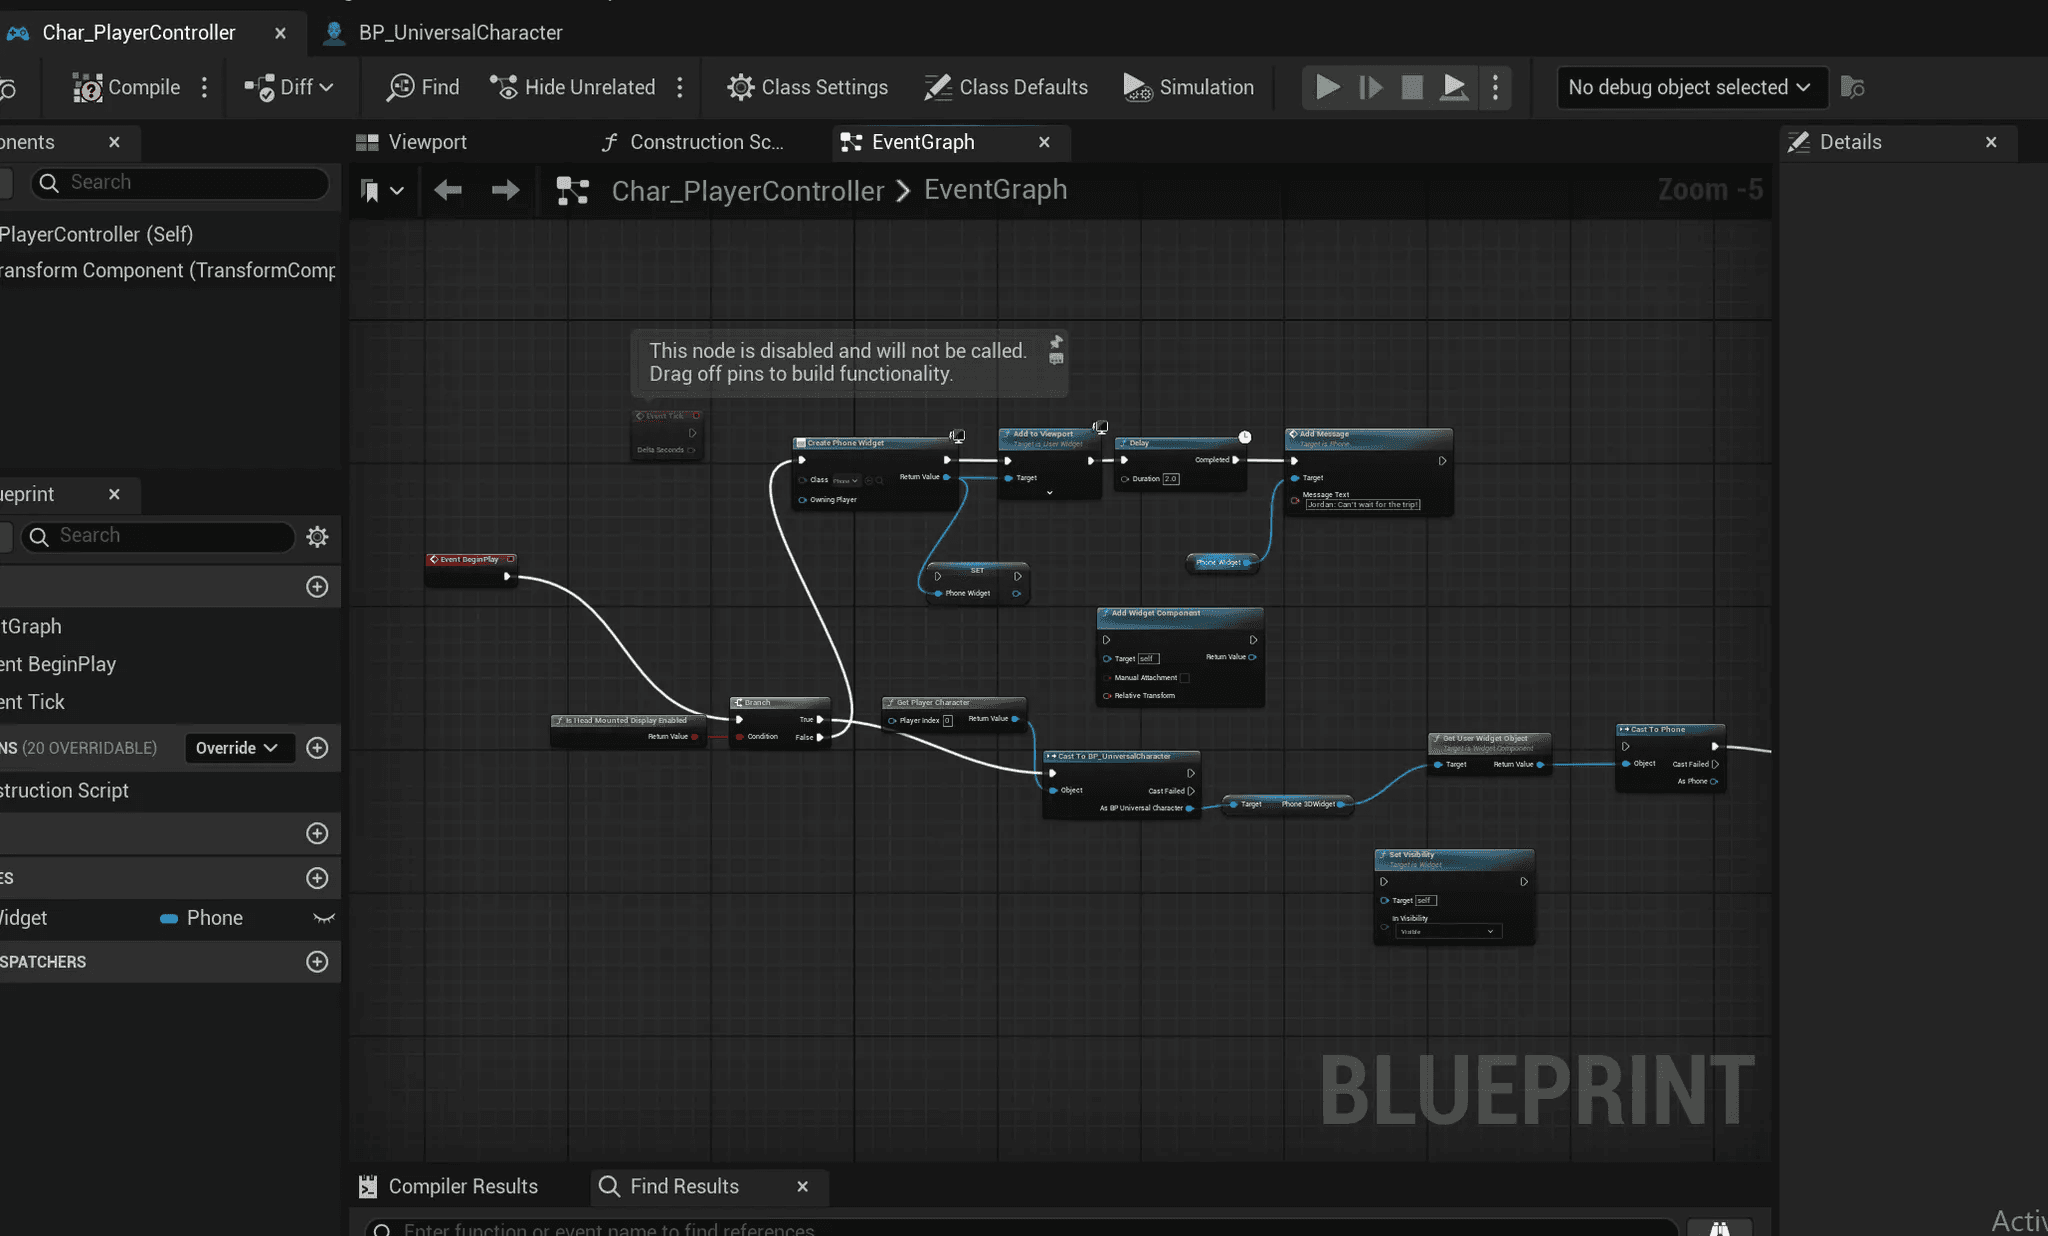Click the Components search field
The image size is (2048, 1236).
[180, 183]
